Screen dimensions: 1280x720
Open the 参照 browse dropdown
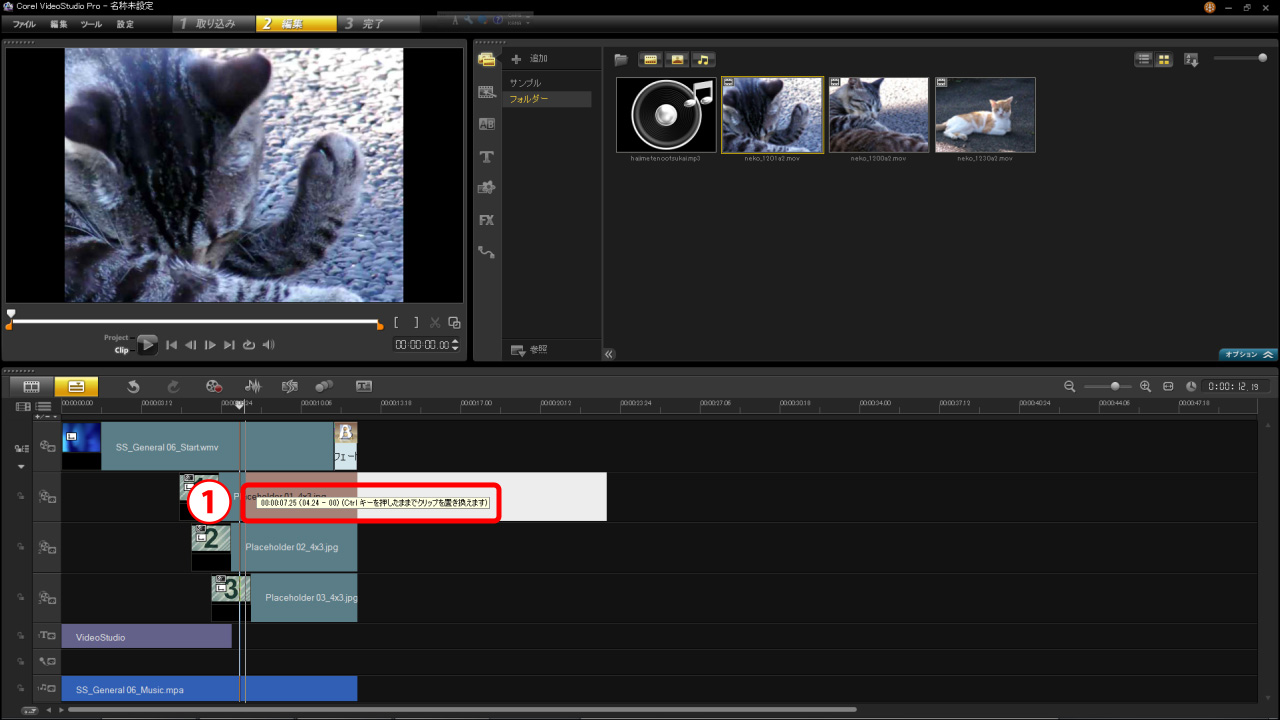529,350
